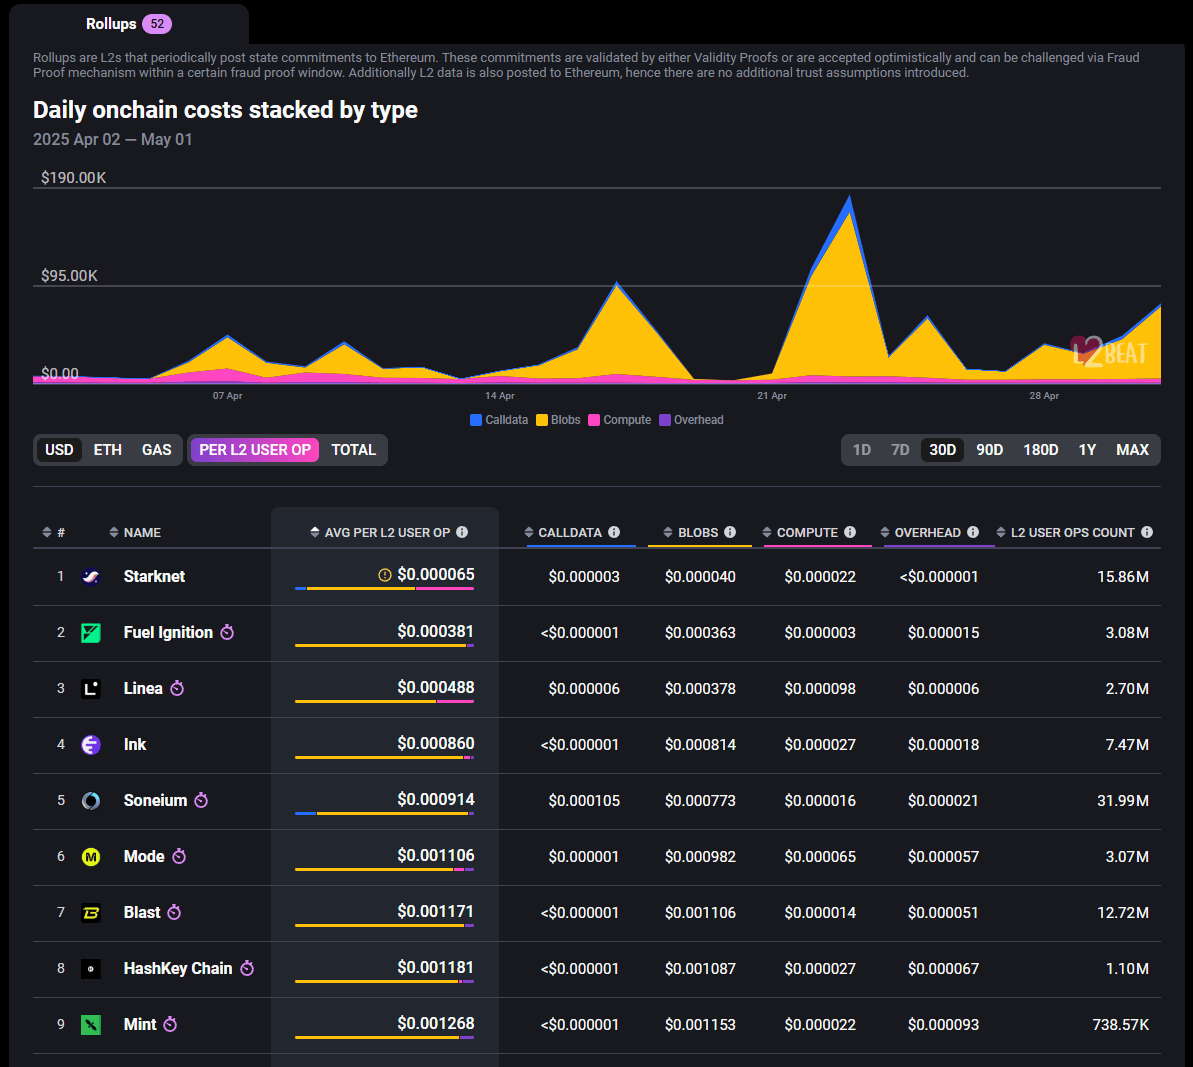
Task: Sort table by NAME column
Action: (141, 533)
